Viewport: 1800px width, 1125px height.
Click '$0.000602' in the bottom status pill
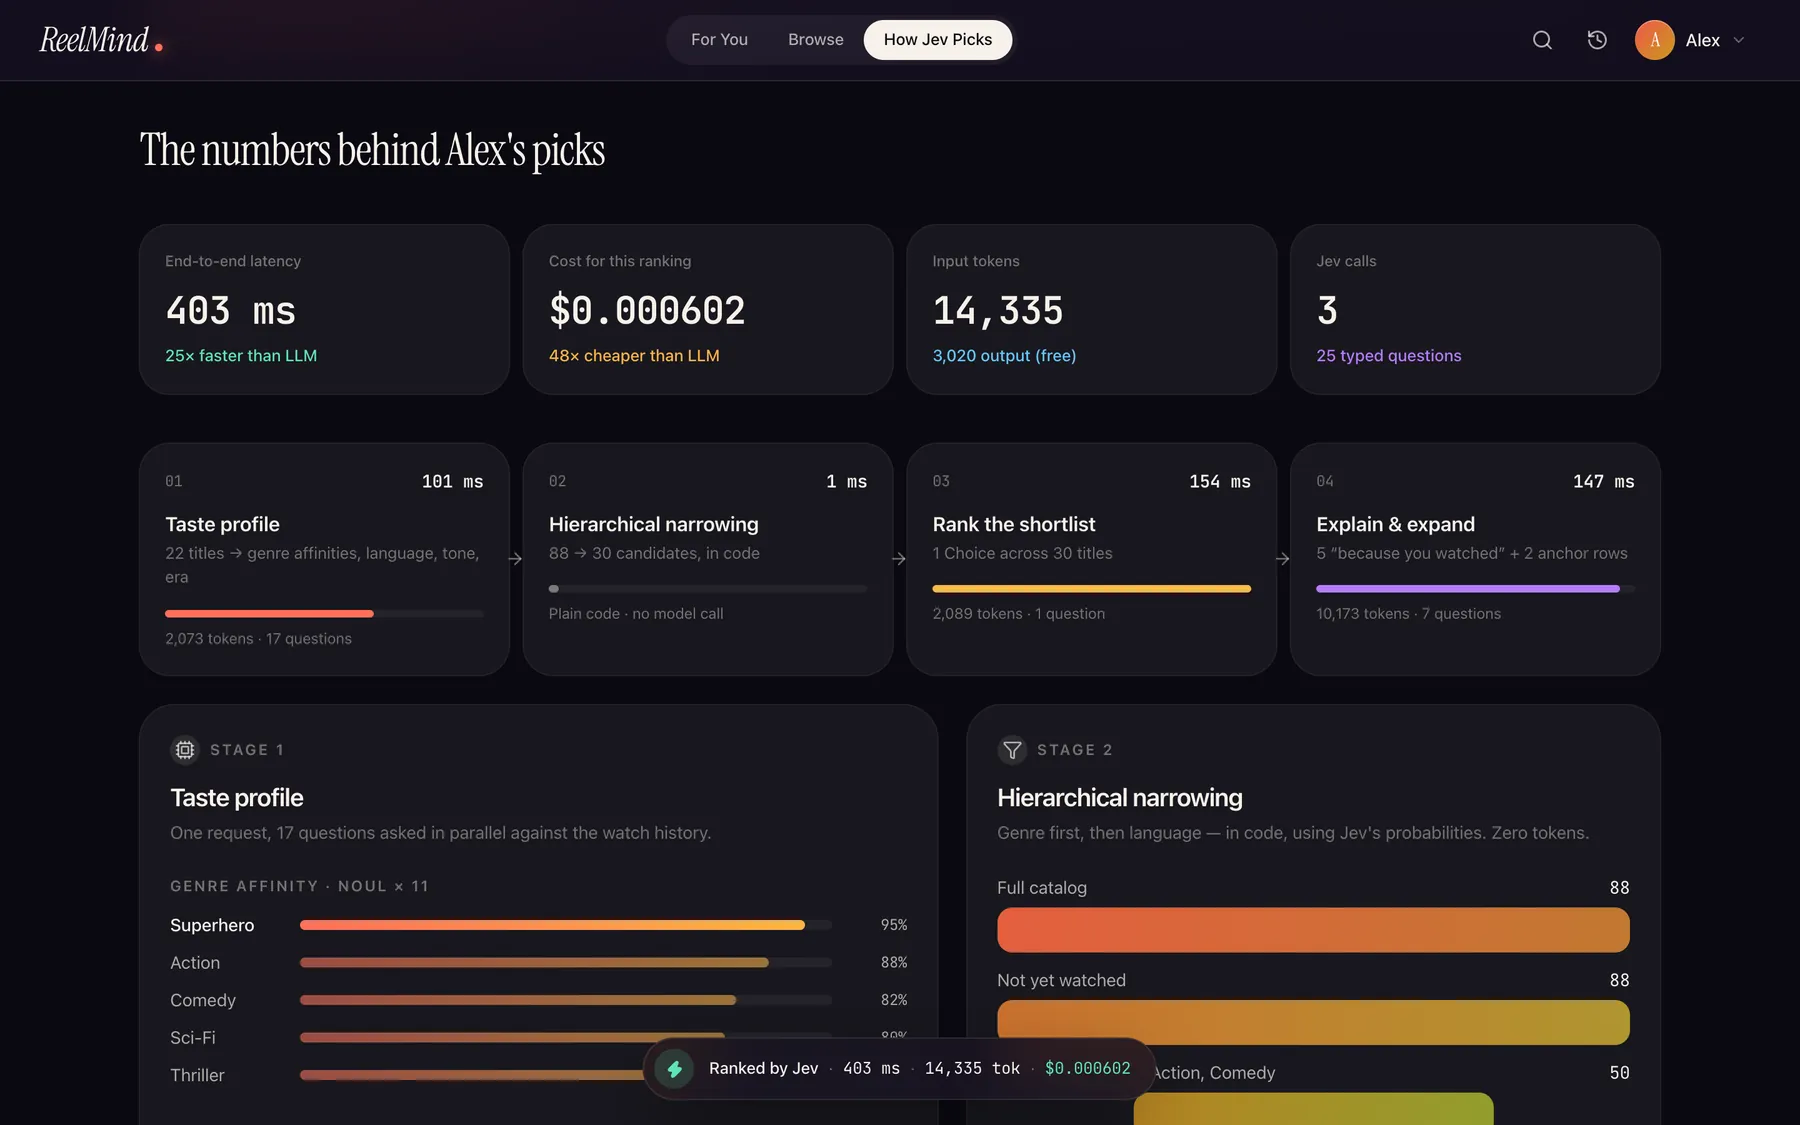pos(1087,1069)
